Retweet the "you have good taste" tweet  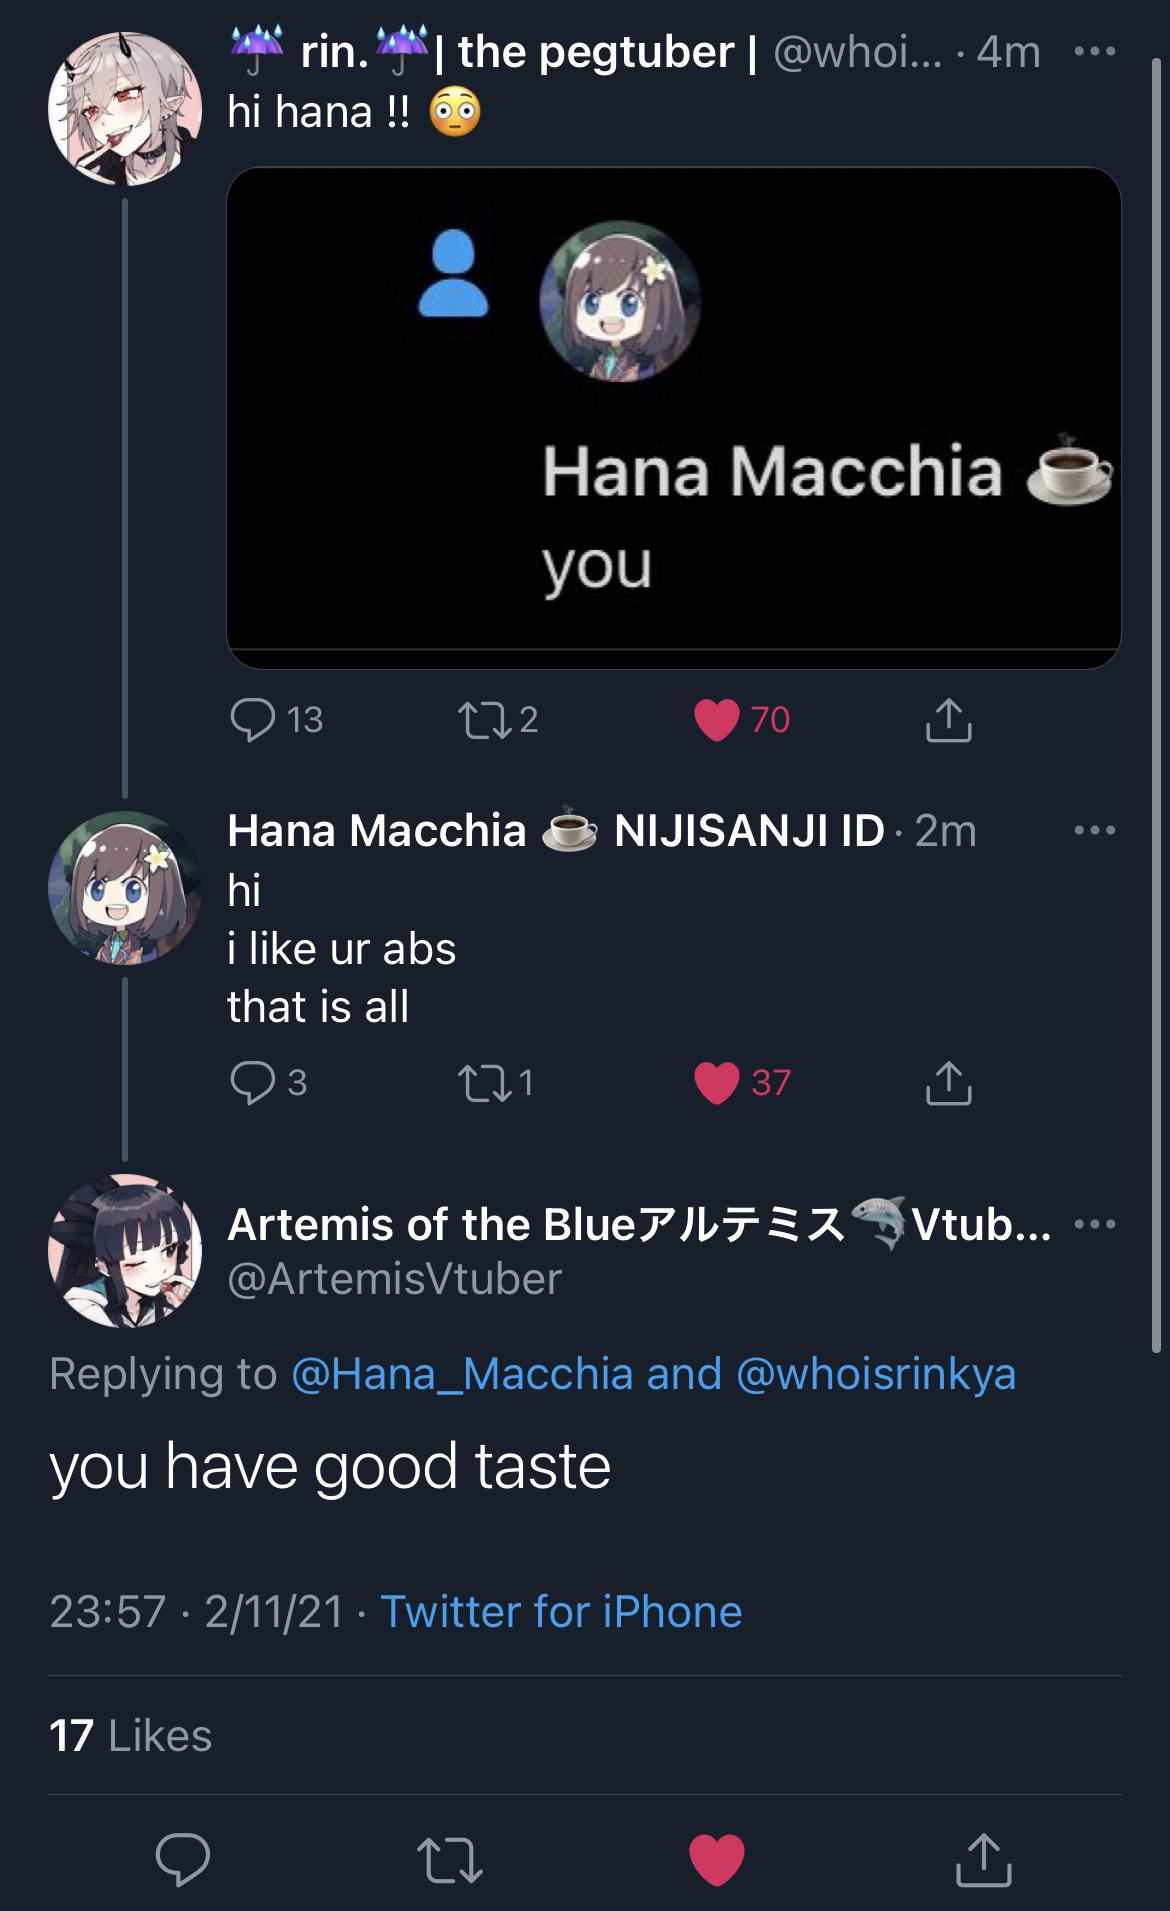point(449,1859)
